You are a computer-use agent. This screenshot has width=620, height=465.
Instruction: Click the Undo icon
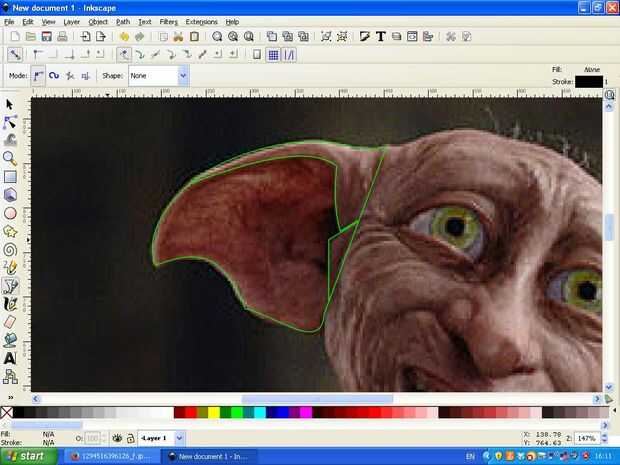pyautogui.click(x=124, y=37)
